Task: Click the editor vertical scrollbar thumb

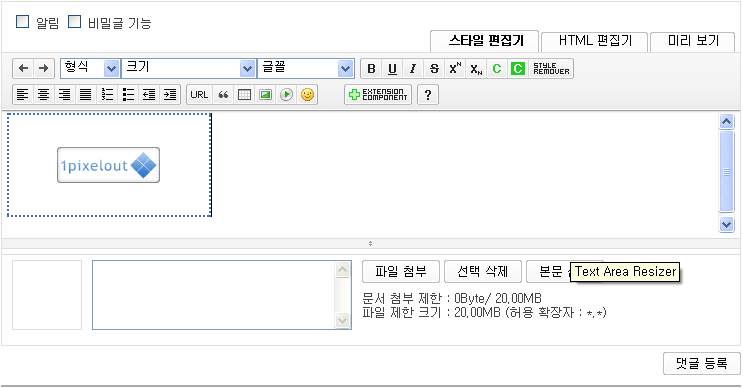Action: [726, 171]
